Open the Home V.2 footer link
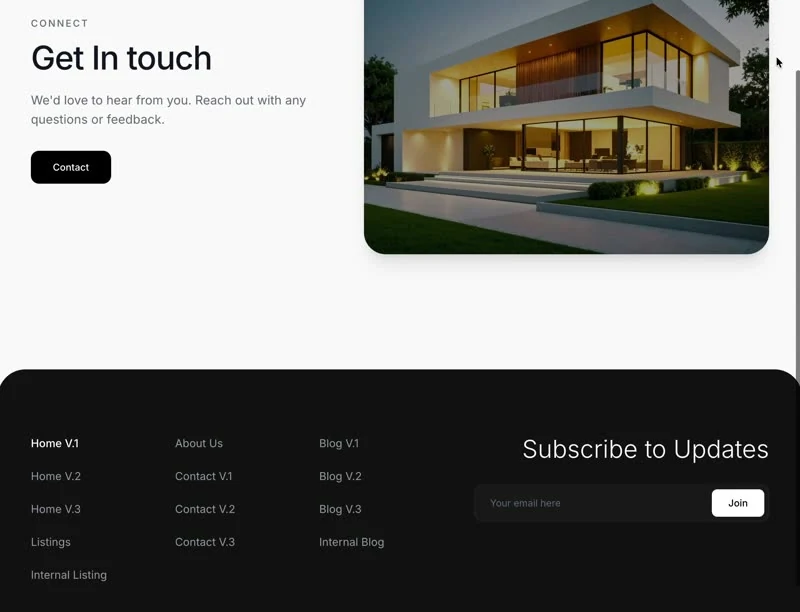The height and width of the screenshot is (612, 800). 56,476
